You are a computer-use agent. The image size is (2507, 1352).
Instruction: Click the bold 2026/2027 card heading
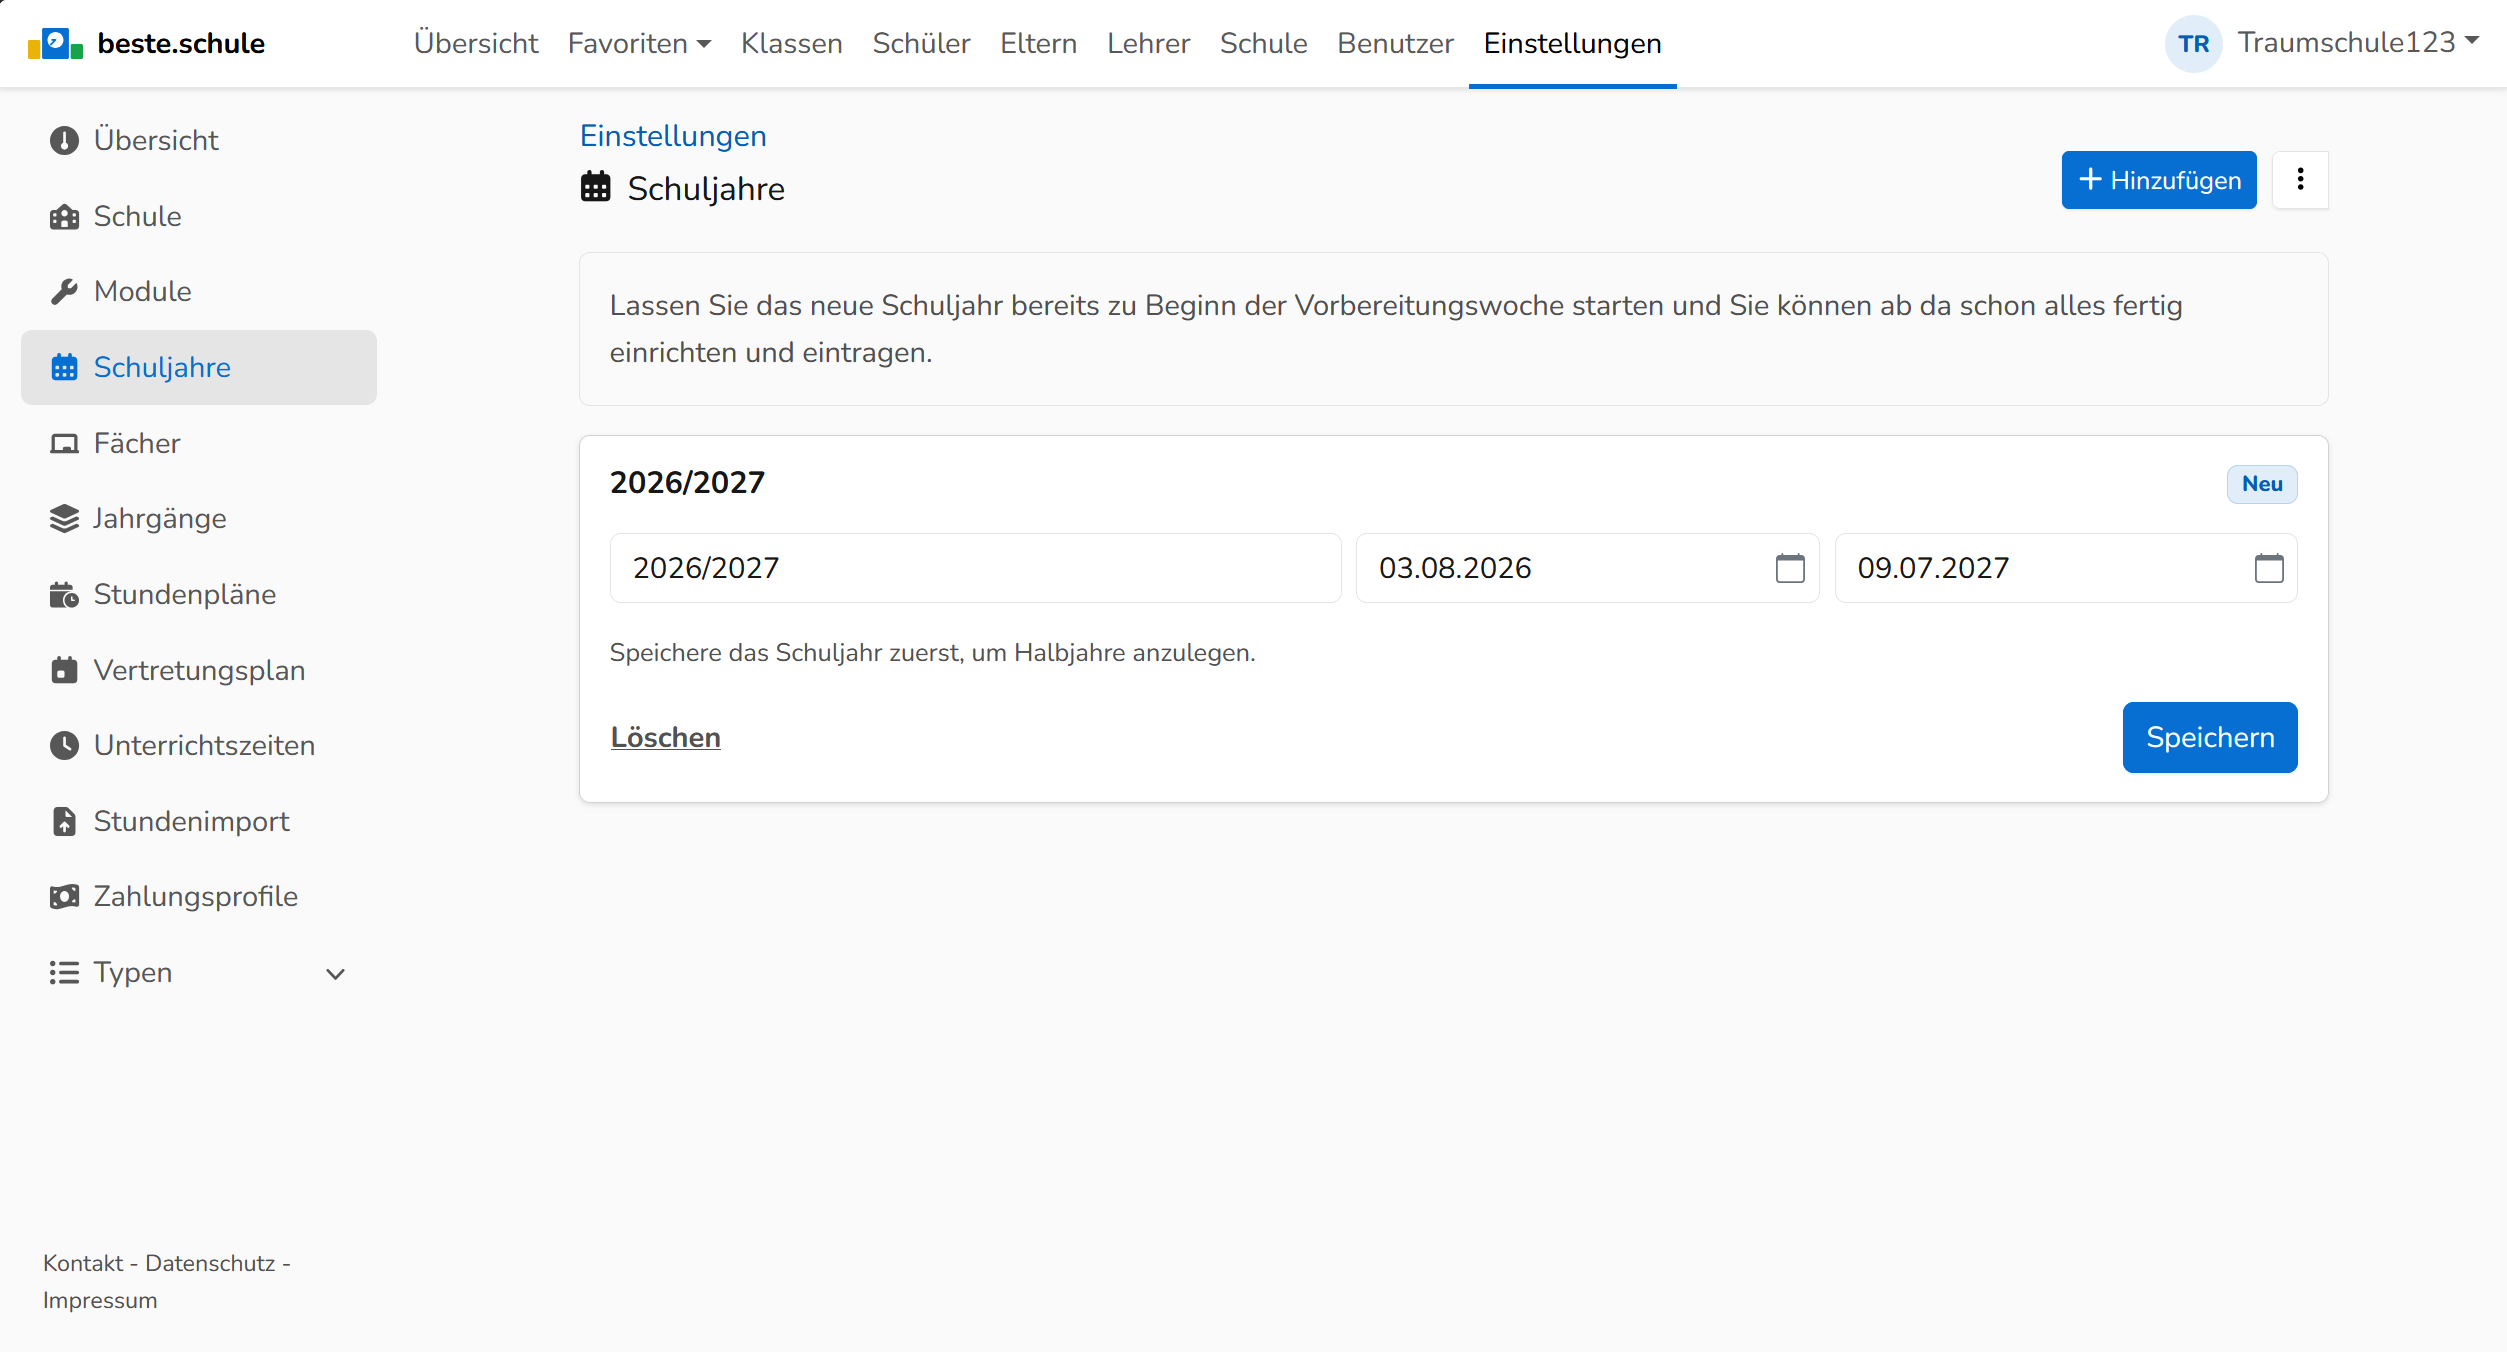(687, 483)
